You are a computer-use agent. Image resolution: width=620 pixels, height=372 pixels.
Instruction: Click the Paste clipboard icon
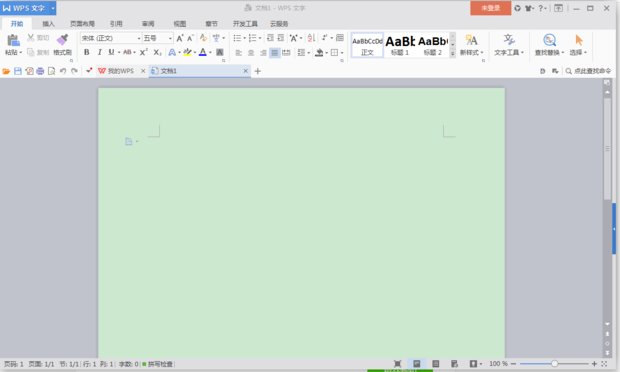point(13,40)
